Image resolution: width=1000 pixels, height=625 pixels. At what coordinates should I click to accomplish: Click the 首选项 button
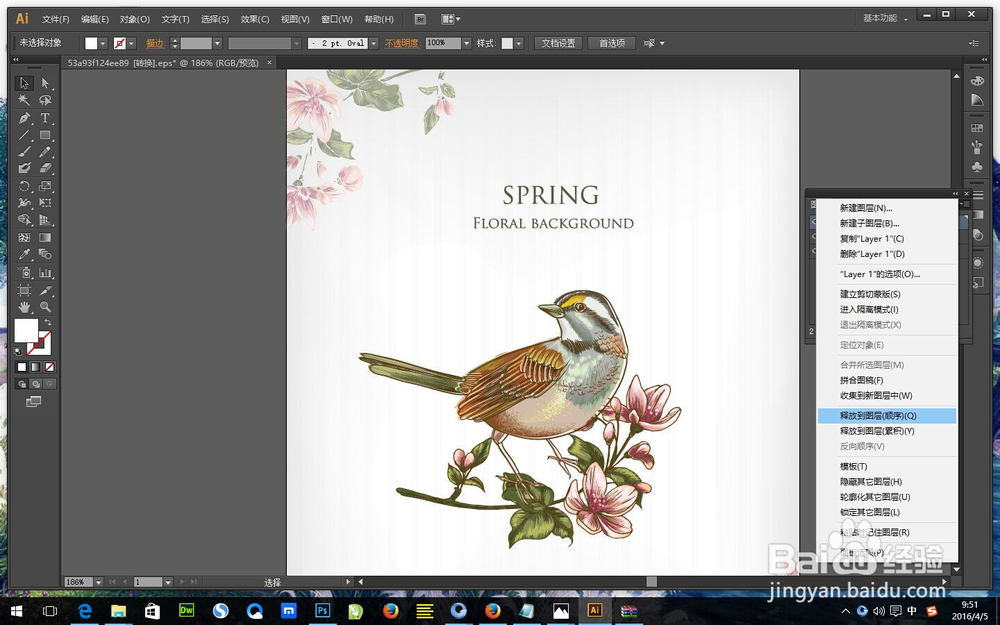[612, 43]
